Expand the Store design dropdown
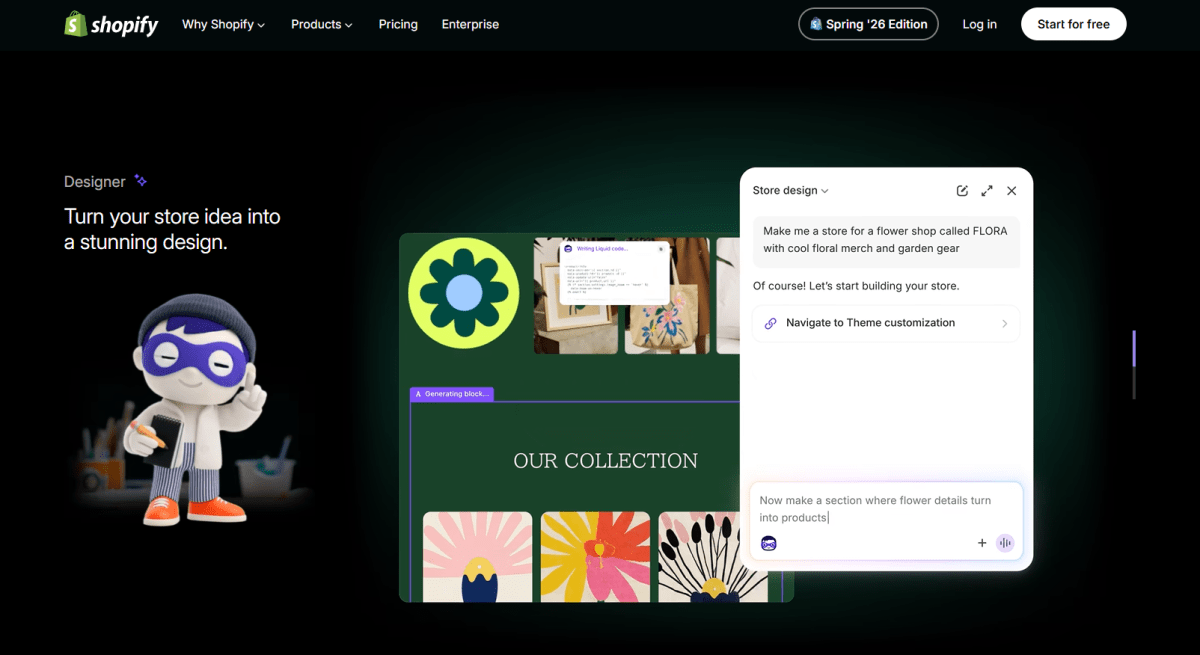The height and width of the screenshot is (655, 1200). click(790, 190)
